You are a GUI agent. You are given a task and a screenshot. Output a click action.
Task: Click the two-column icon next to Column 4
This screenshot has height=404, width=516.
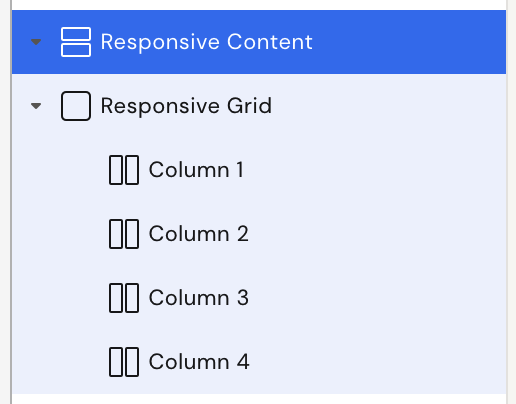(124, 362)
